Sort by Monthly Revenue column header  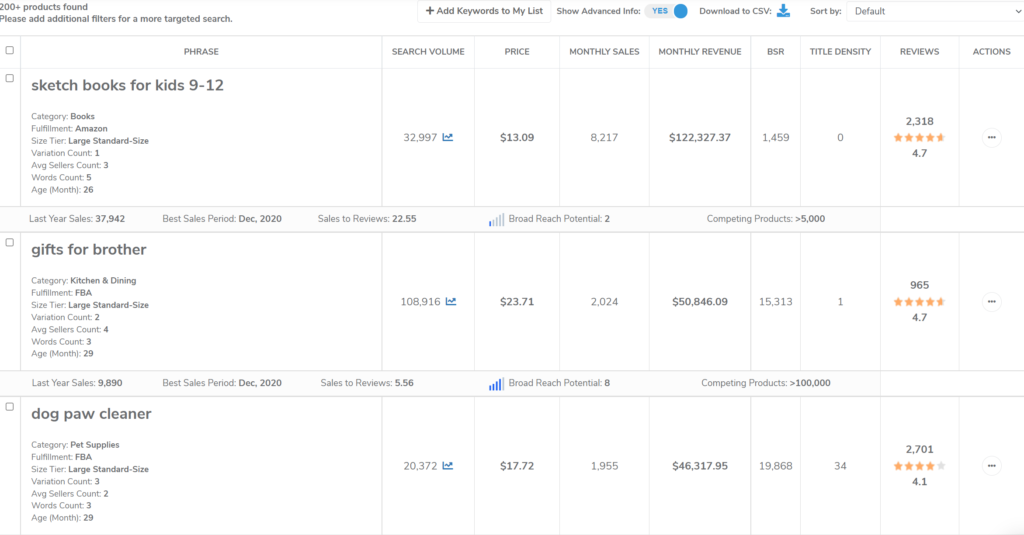[x=698, y=52]
